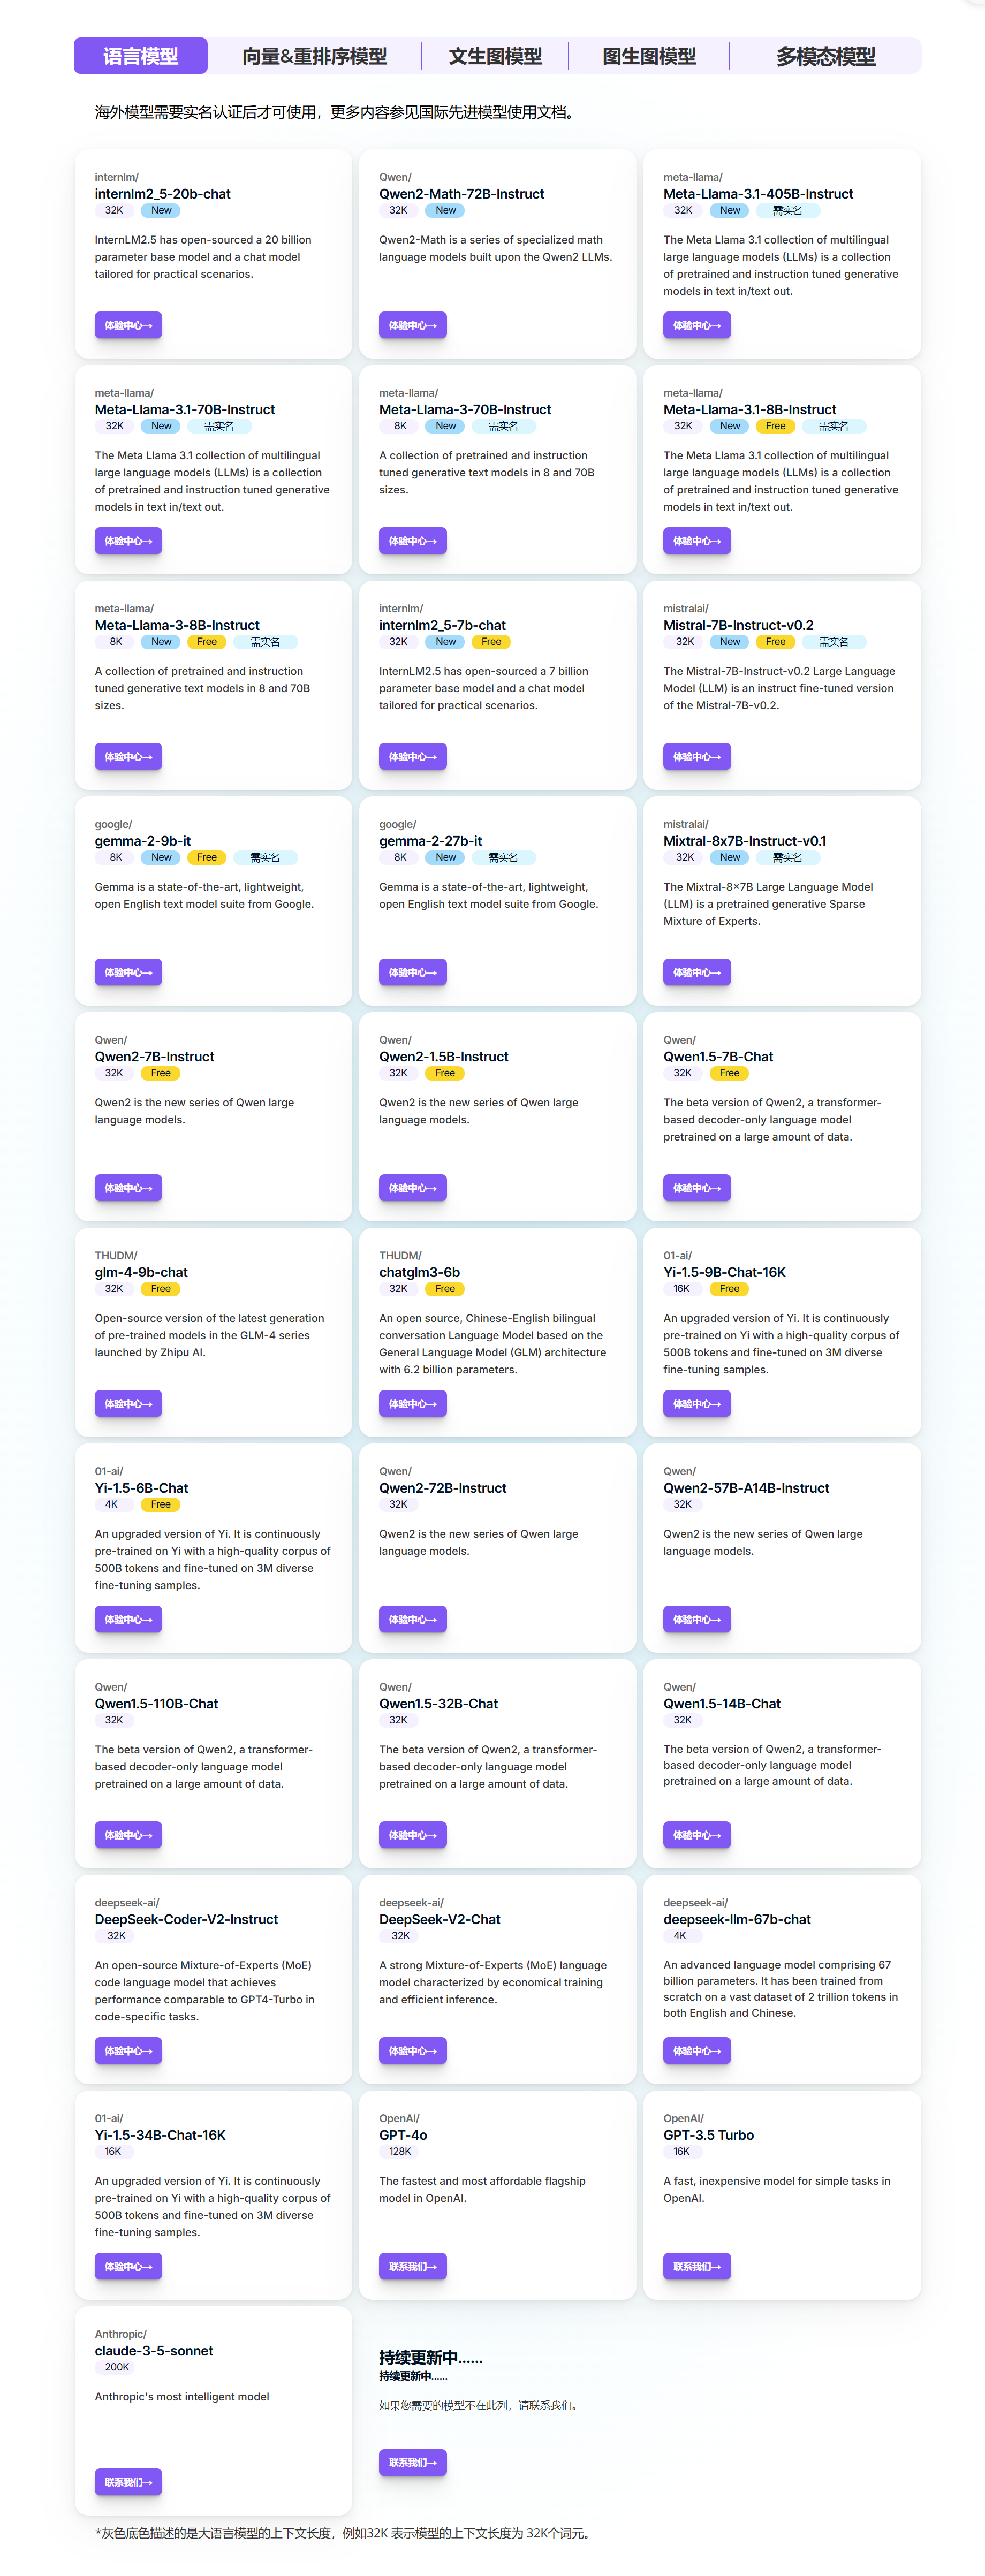Click the 需实名 tag on Mixtral-8x7B-Instruct-v0.1
The image size is (985, 2576).
click(787, 857)
